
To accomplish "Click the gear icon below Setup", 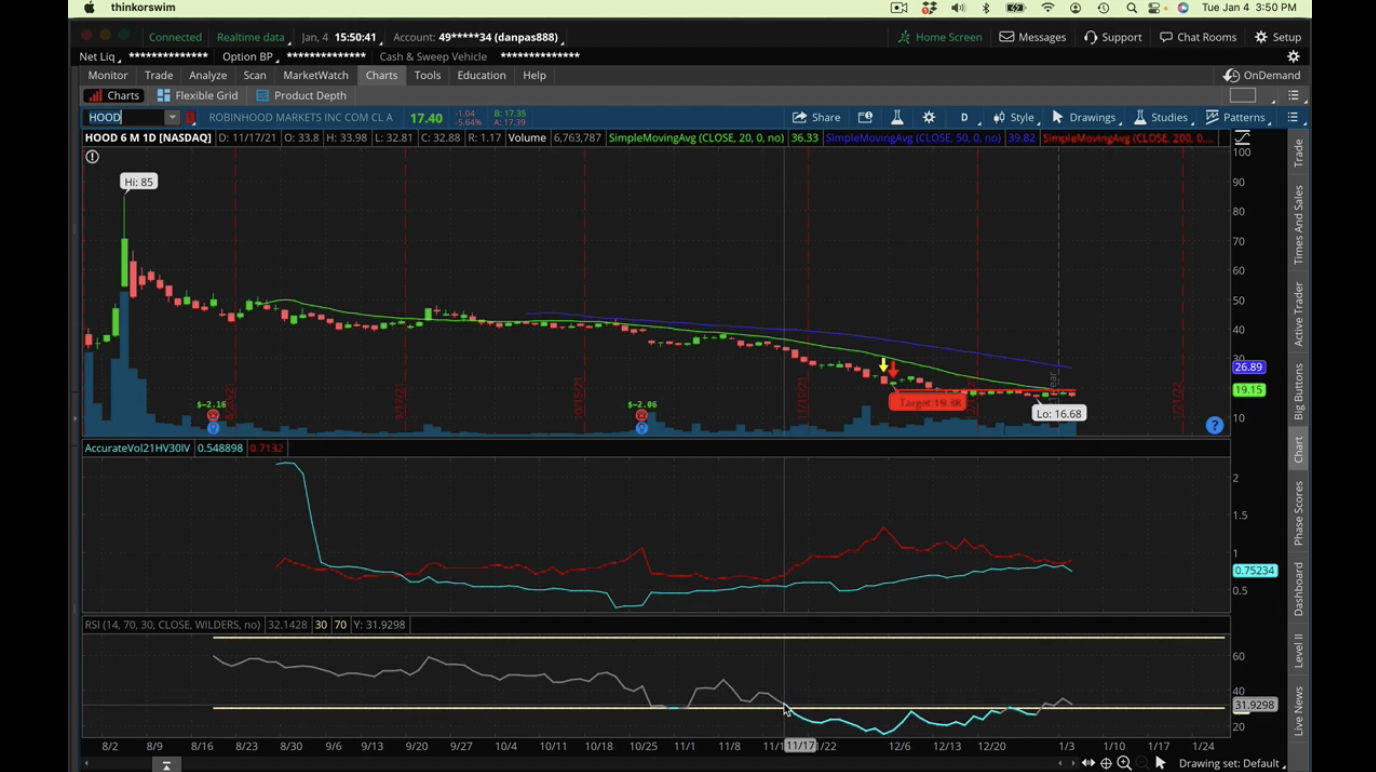I will [1293, 57].
